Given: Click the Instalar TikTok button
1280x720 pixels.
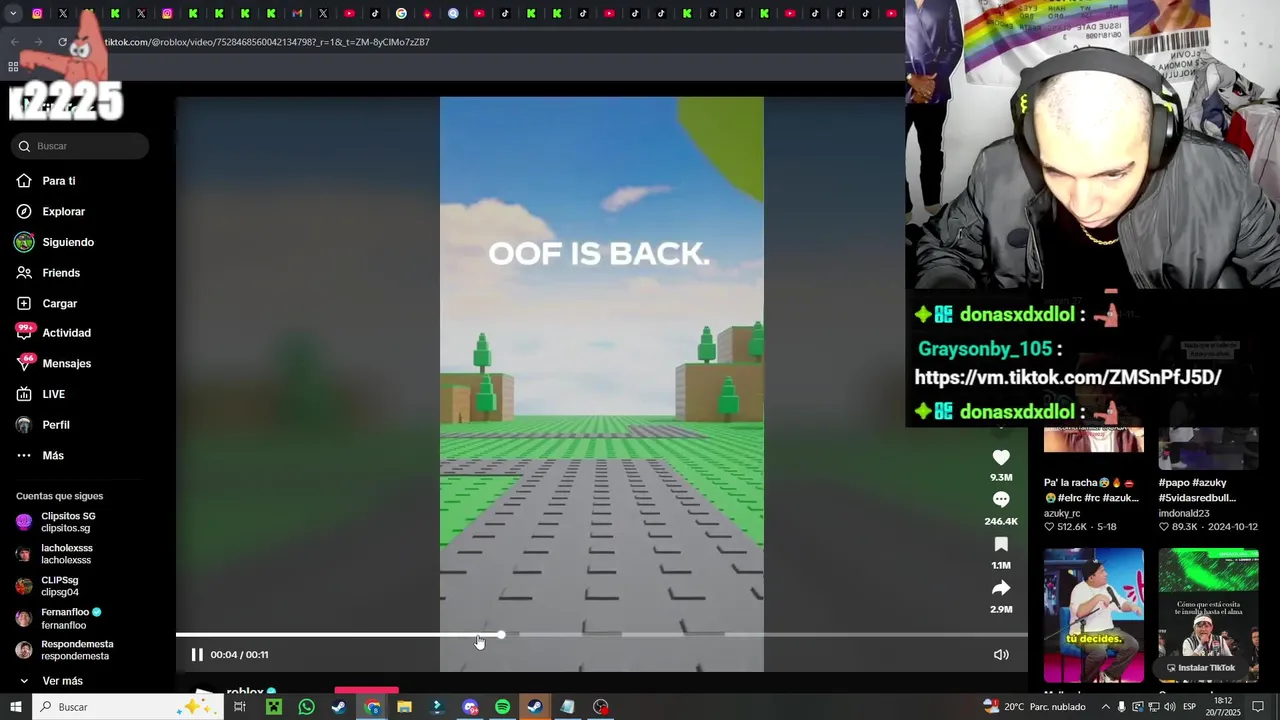Looking at the screenshot, I should 1200,668.
